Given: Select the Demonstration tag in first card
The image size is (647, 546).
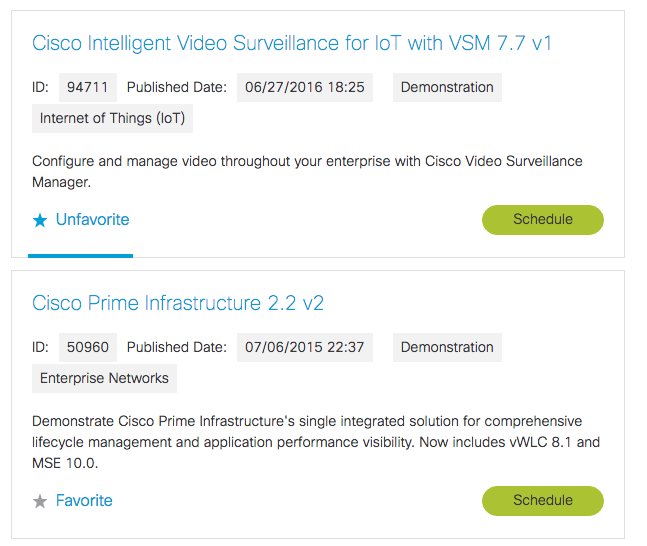Looking at the screenshot, I should 447,88.
